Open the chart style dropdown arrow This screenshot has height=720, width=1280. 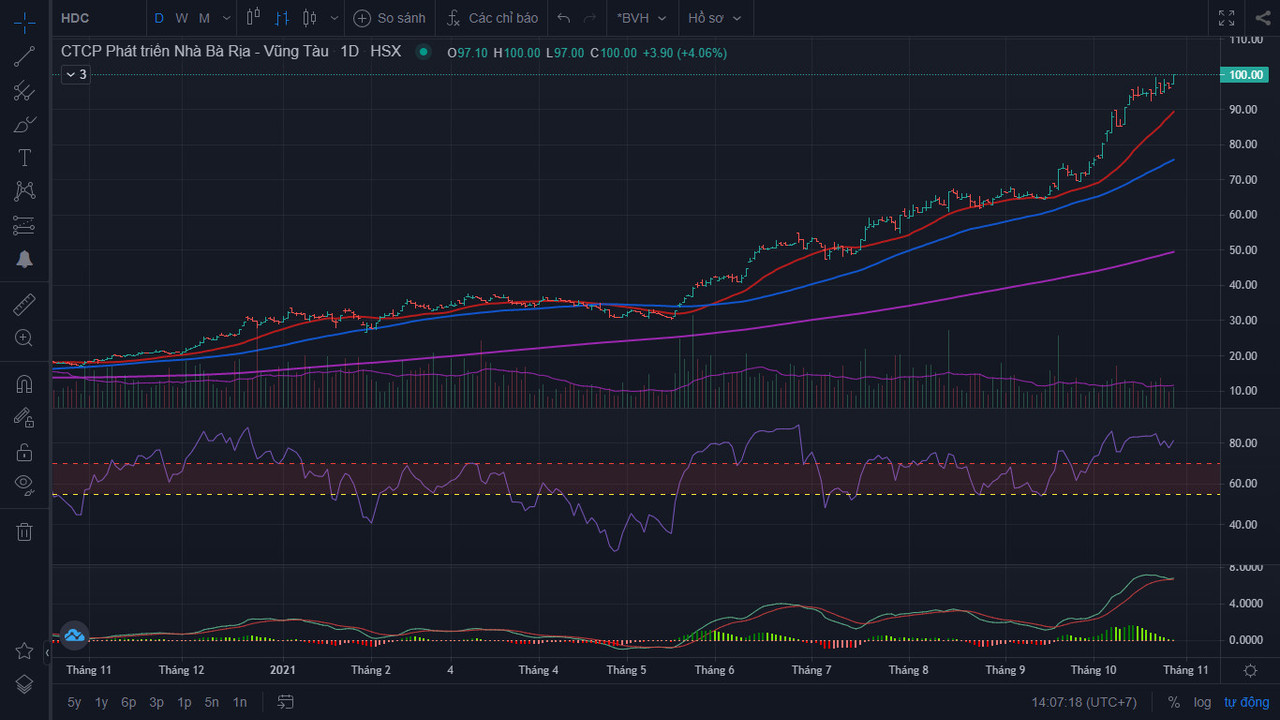point(334,18)
